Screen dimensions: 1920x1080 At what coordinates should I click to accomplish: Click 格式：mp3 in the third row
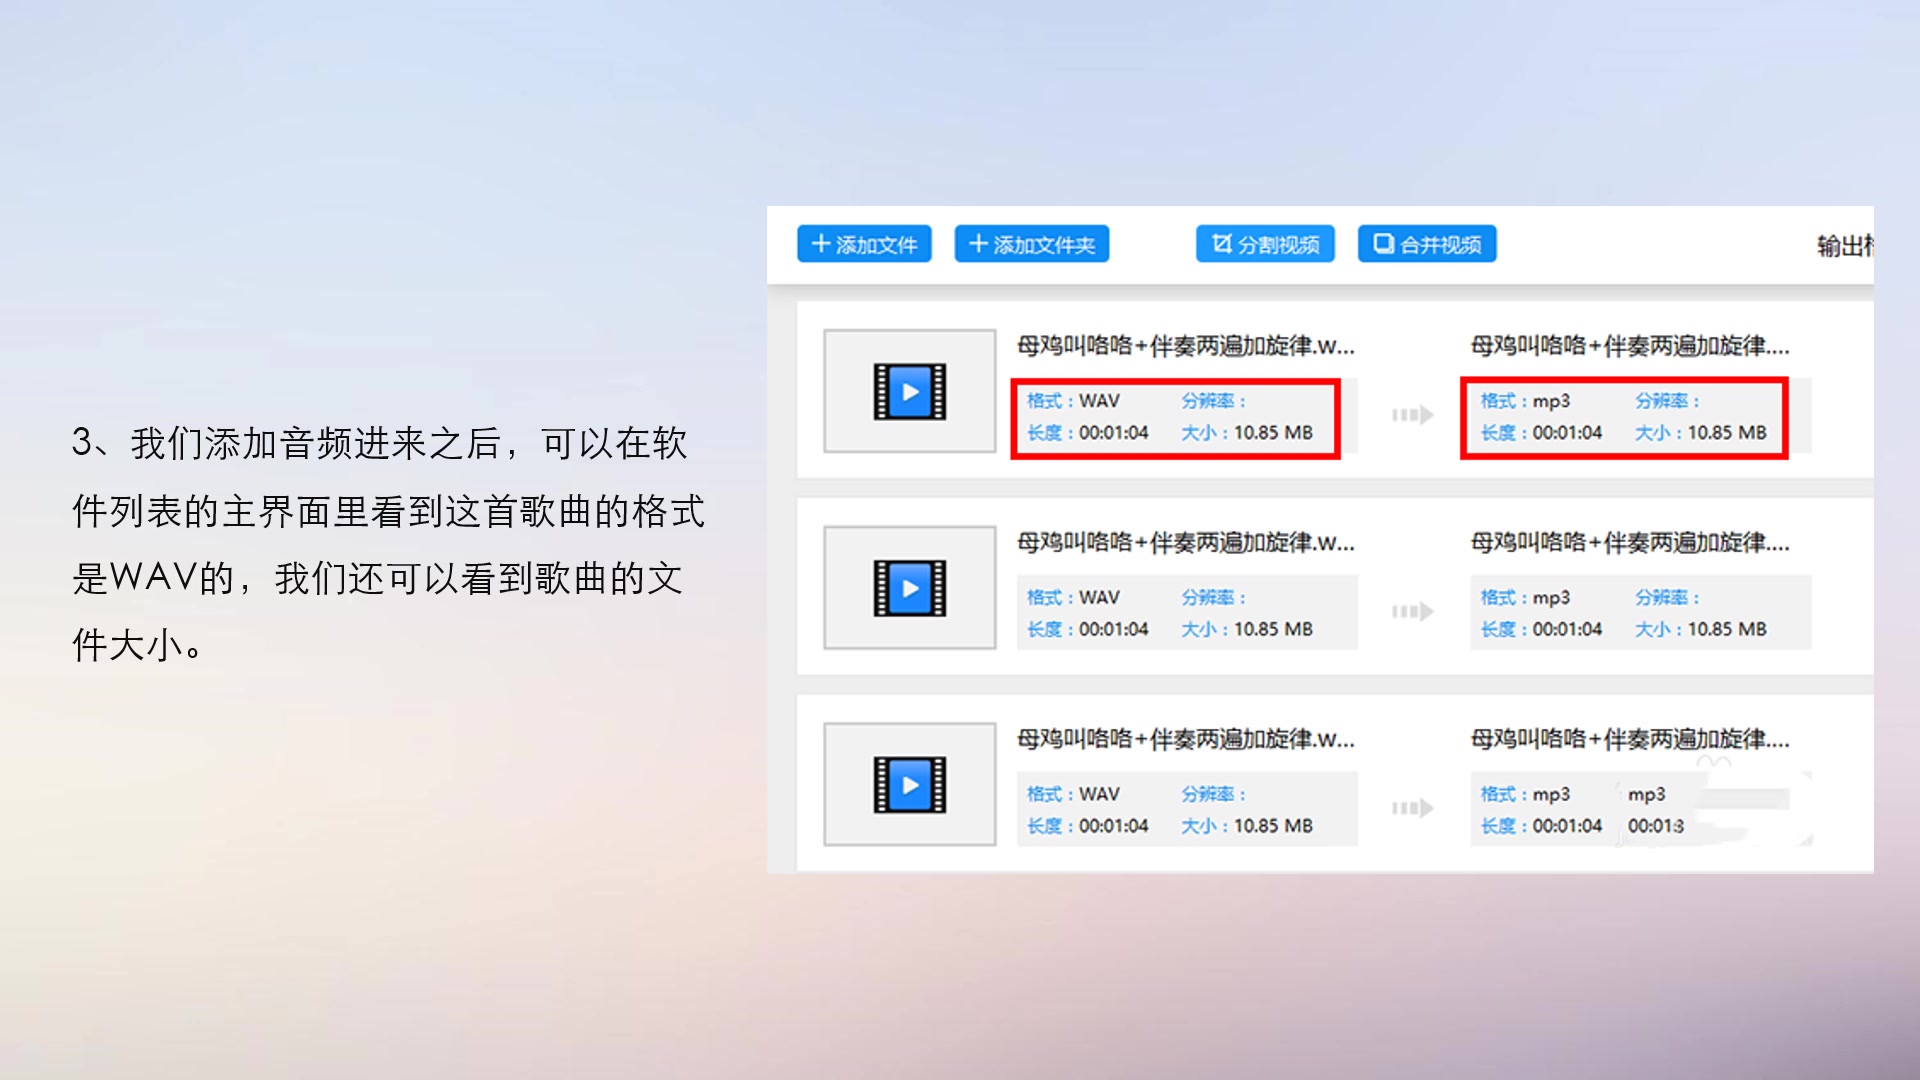[1525, 794]
